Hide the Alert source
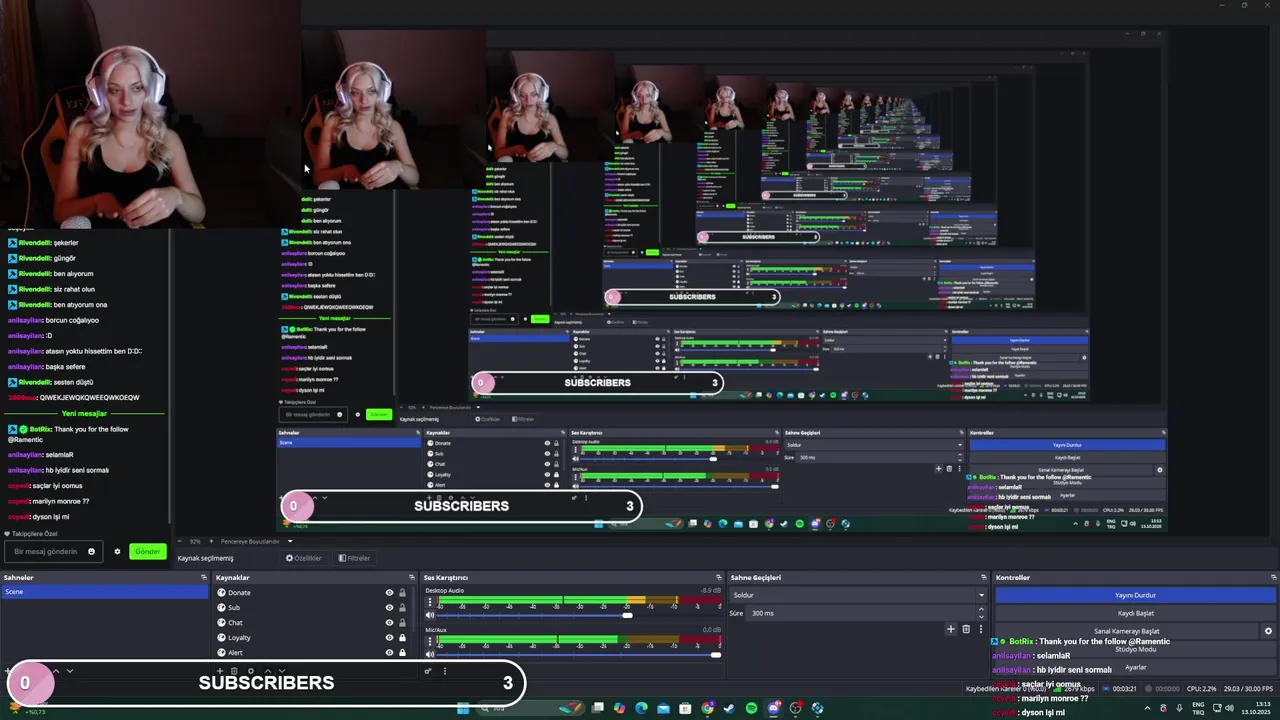 [389, 652]
